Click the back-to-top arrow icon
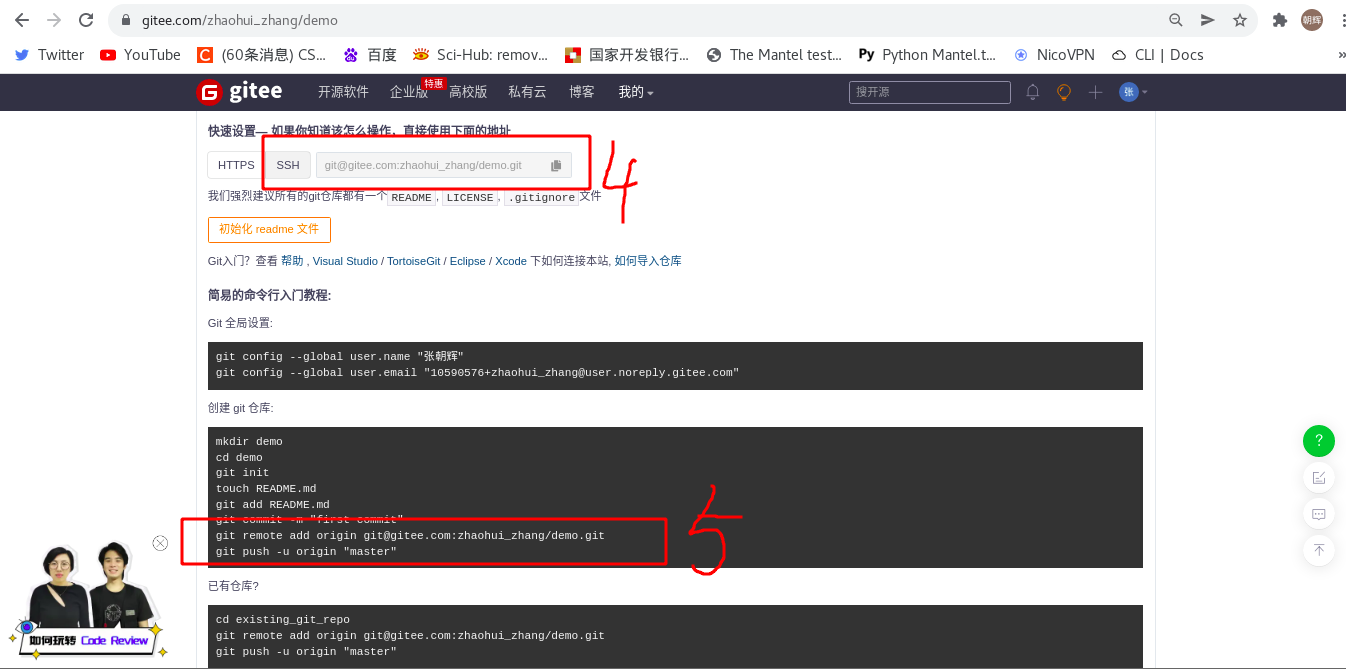The image size is (1346, 669). 1319,550
